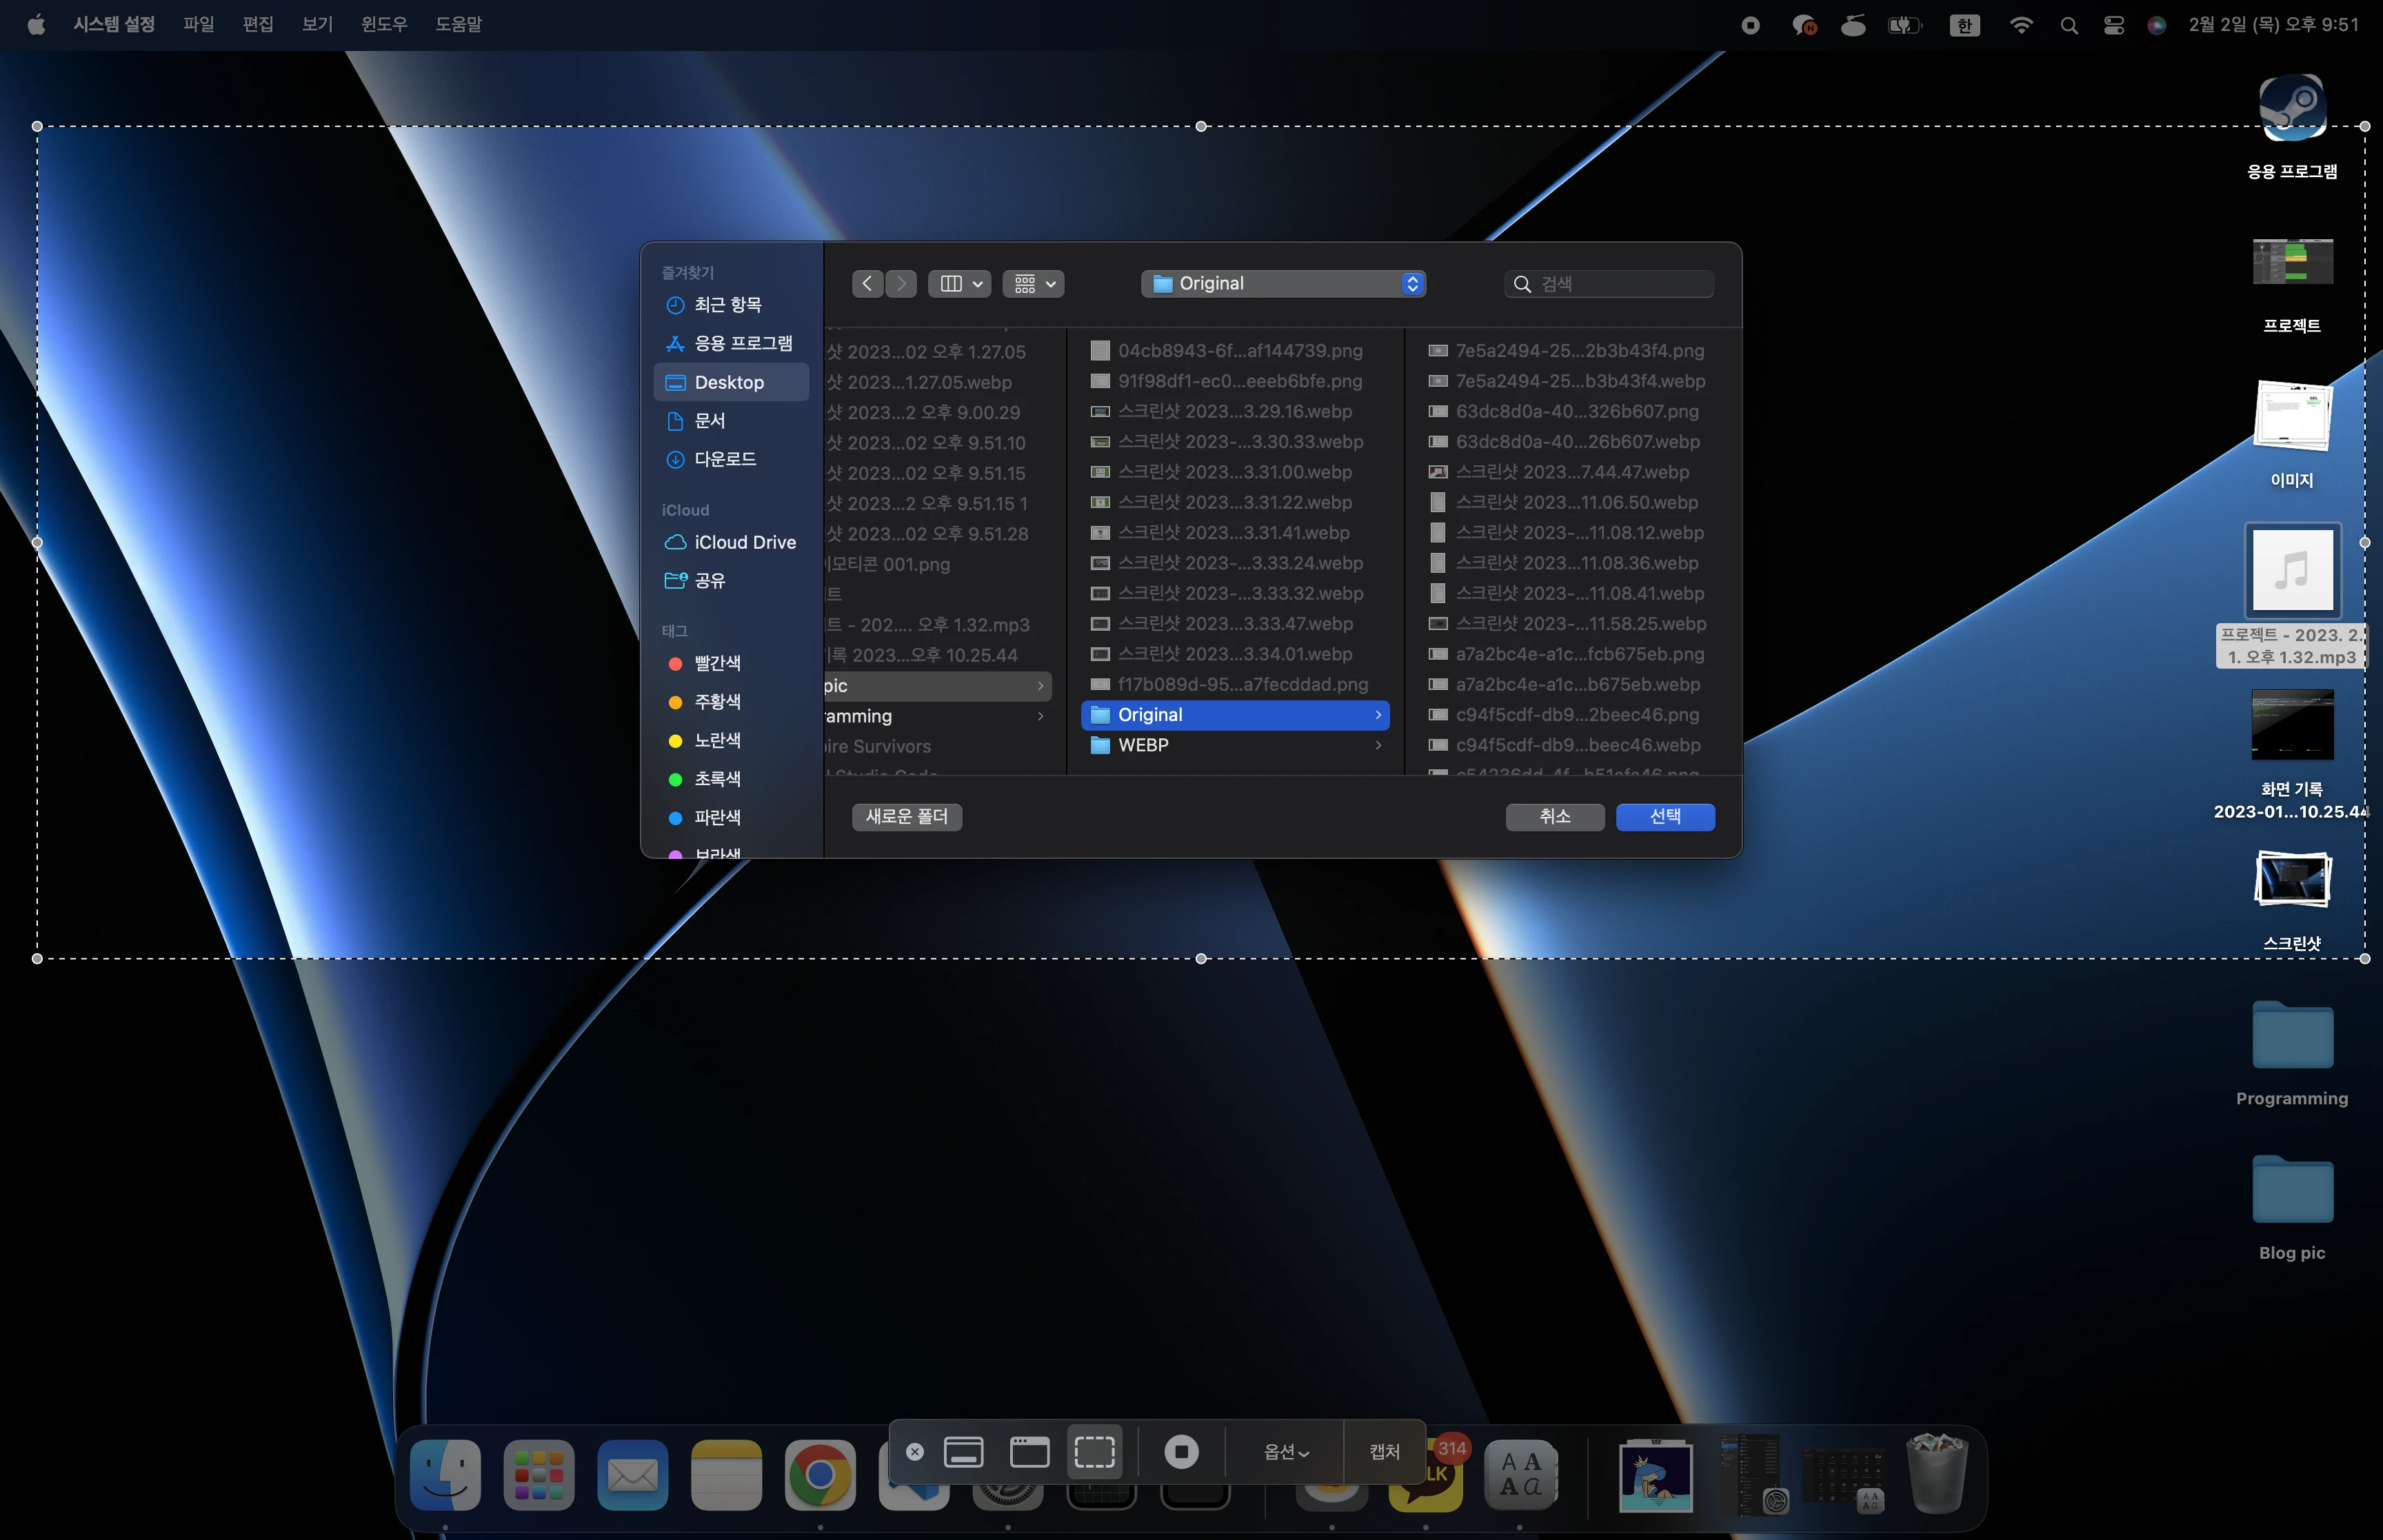The image size is (2383, 1540).
Task: Click the Wi-Fi status icon
Action: point(2021,25)
